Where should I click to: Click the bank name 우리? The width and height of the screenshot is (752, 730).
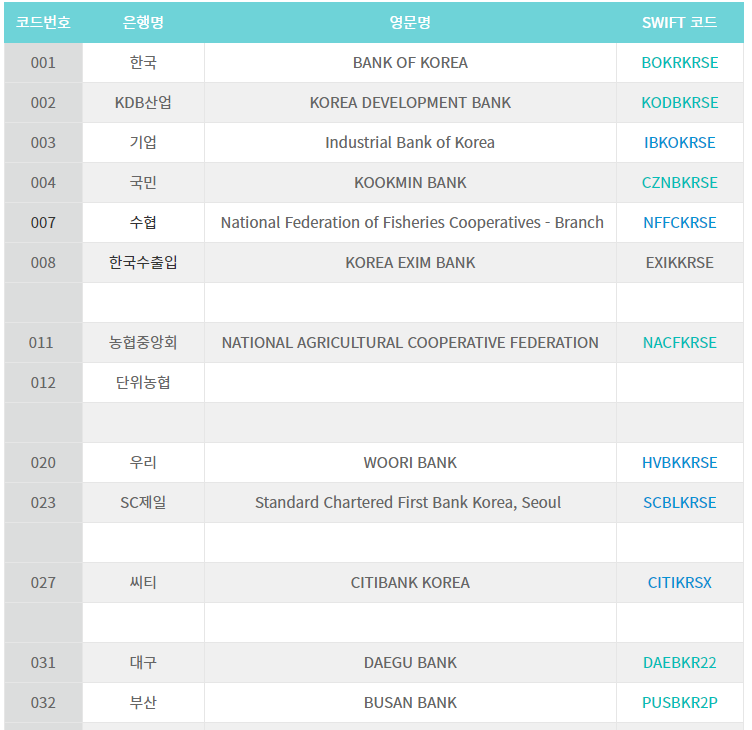point(143,462)
